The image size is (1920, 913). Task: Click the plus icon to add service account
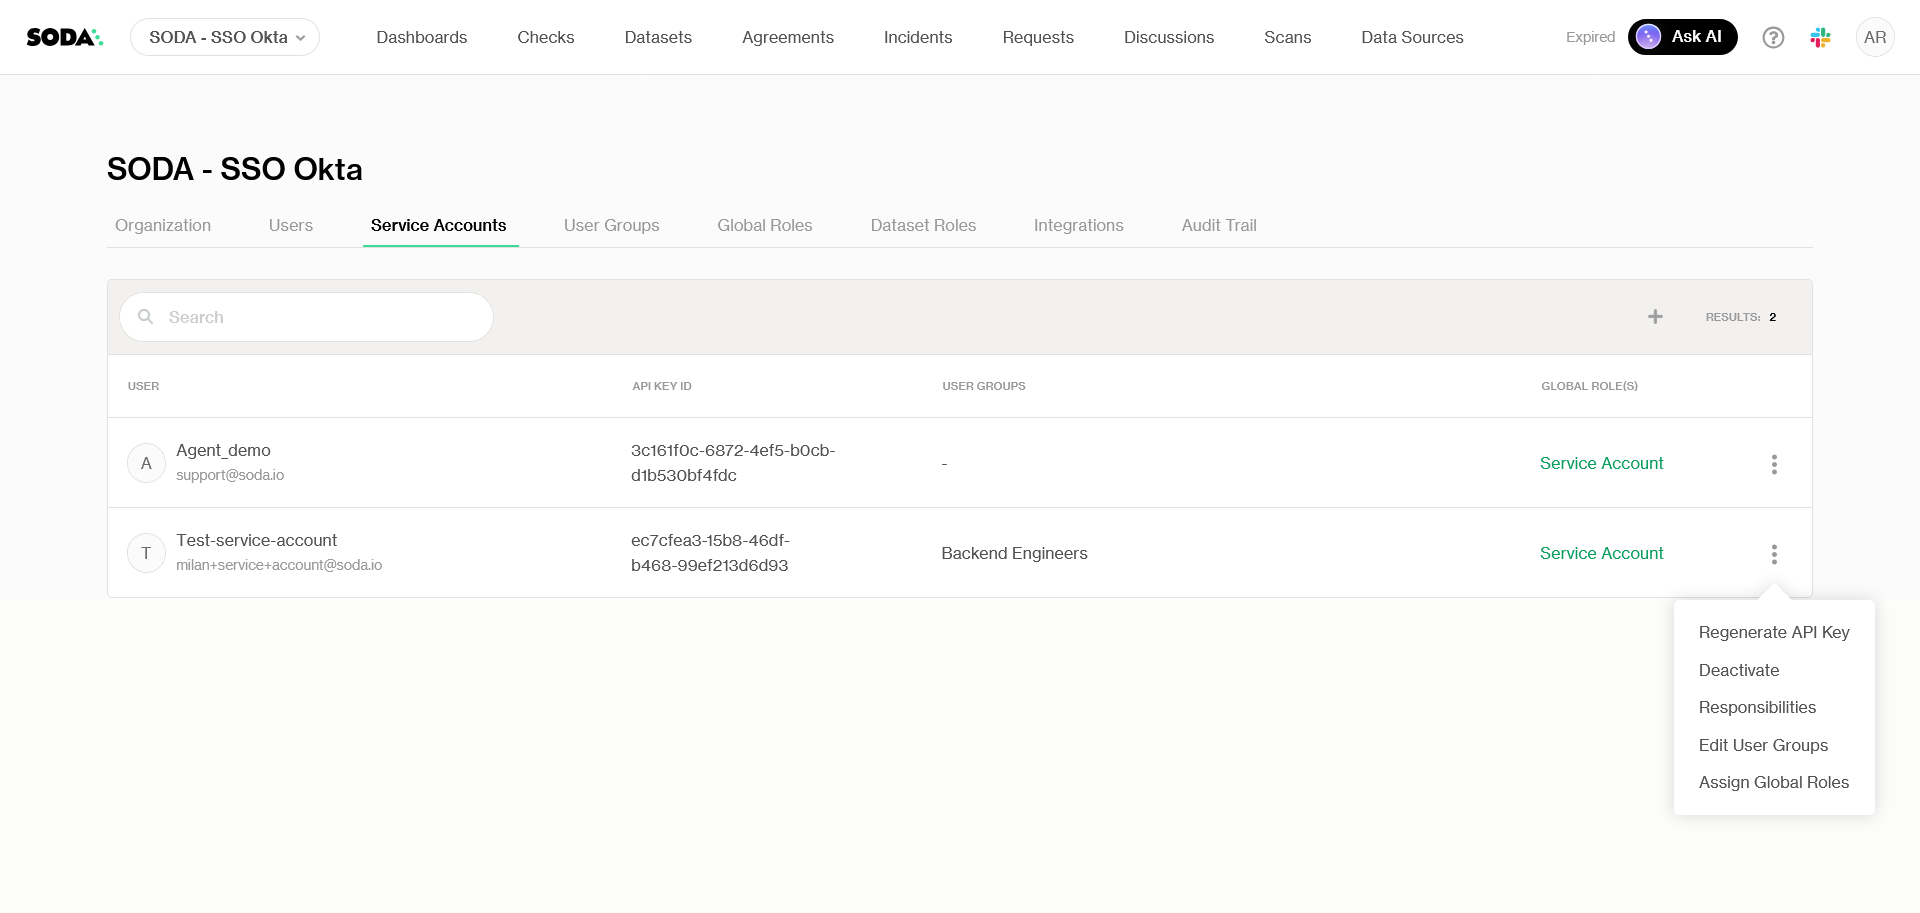coord(1655,317)
